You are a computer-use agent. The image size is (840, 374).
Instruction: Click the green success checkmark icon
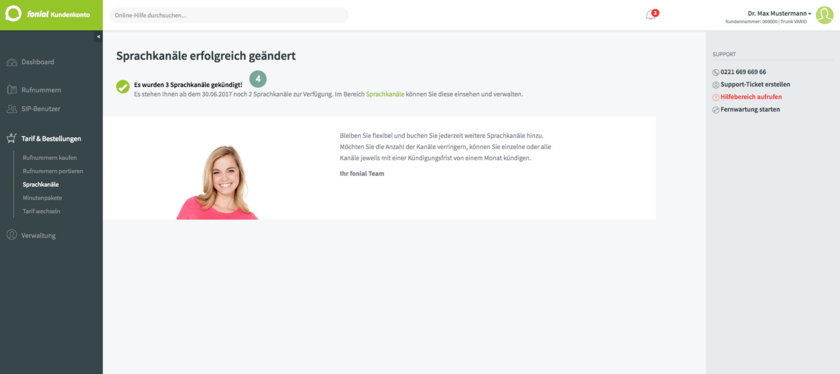click(x=123, y=86)
